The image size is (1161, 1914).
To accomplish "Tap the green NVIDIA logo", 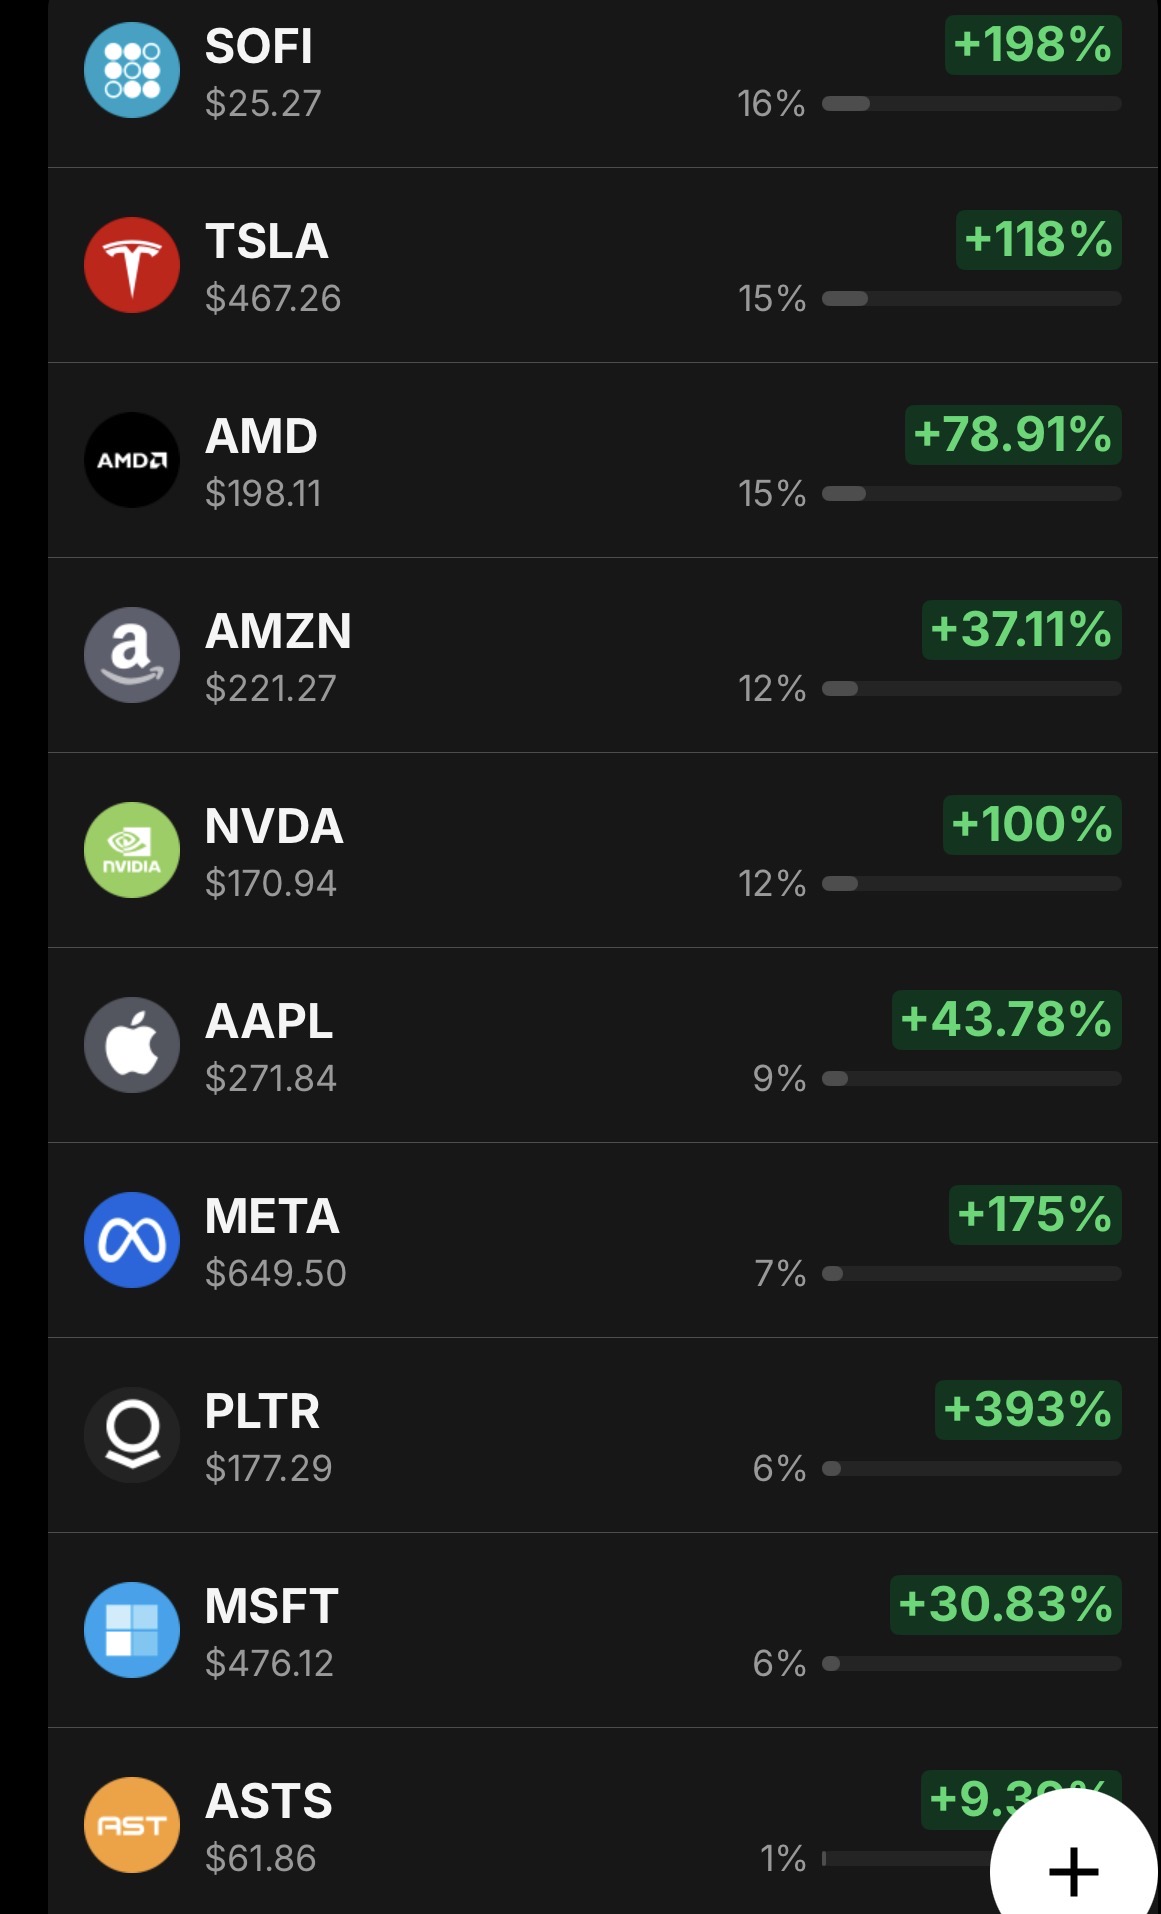I will click(x=132, y=850).
